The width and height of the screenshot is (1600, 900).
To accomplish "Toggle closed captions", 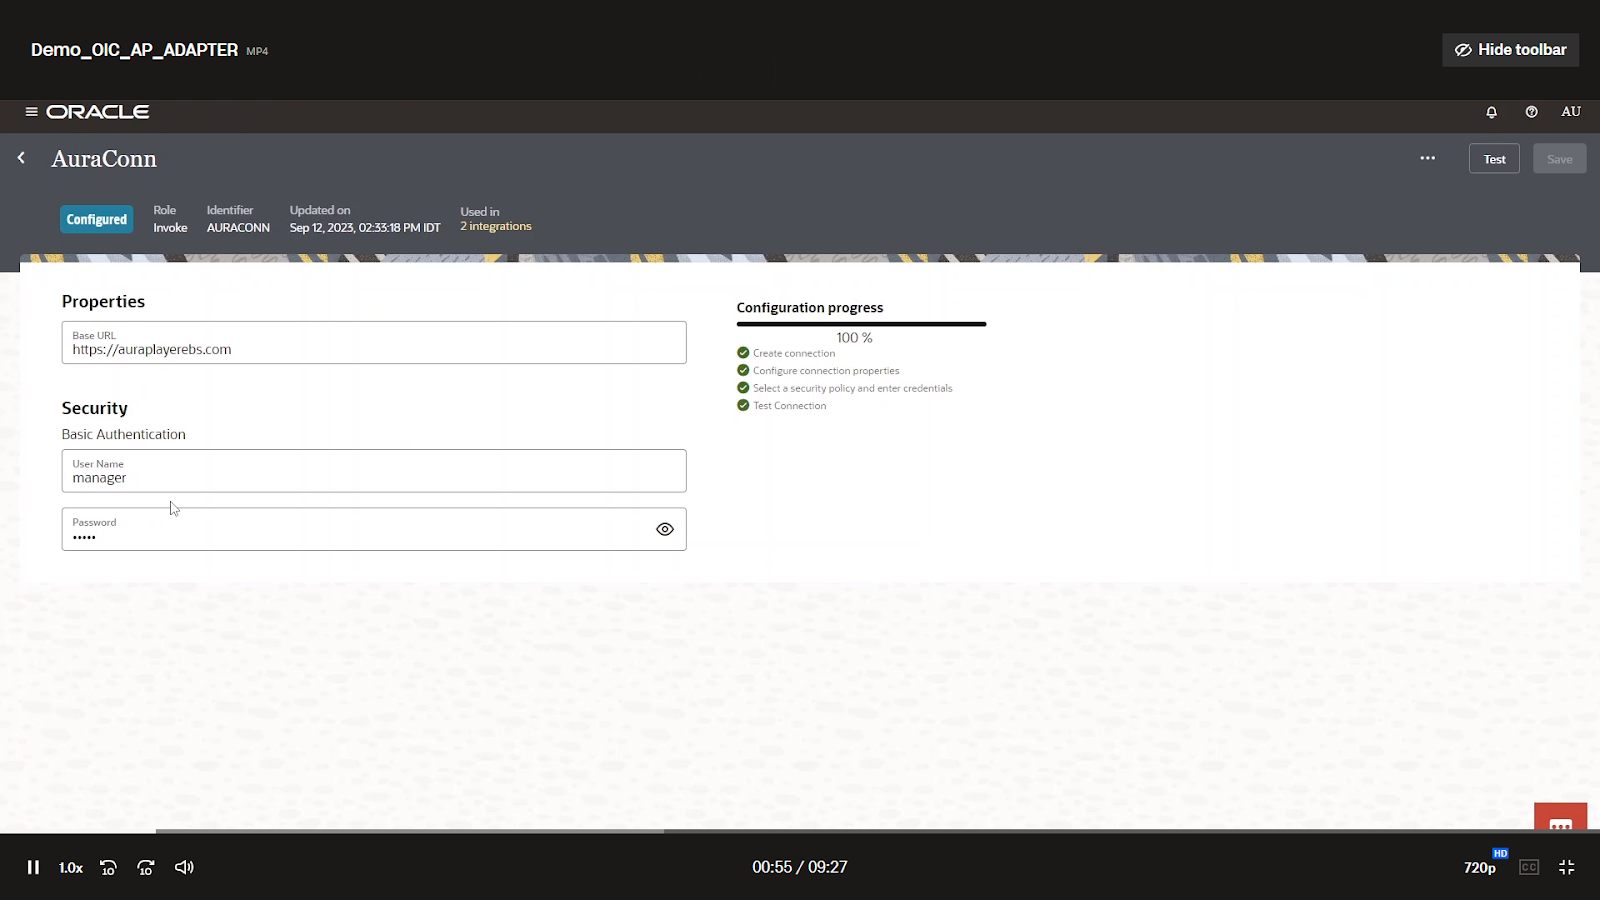I will point(1529,867).
